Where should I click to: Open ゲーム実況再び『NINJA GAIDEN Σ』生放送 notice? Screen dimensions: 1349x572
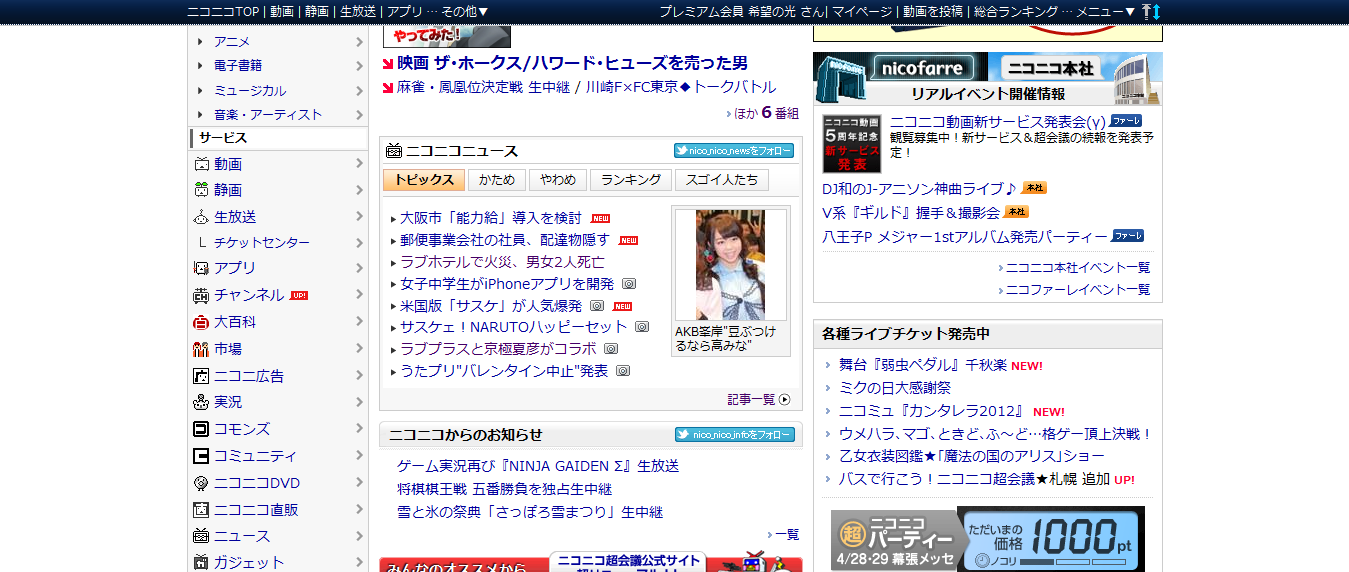(x=538, y=466)
